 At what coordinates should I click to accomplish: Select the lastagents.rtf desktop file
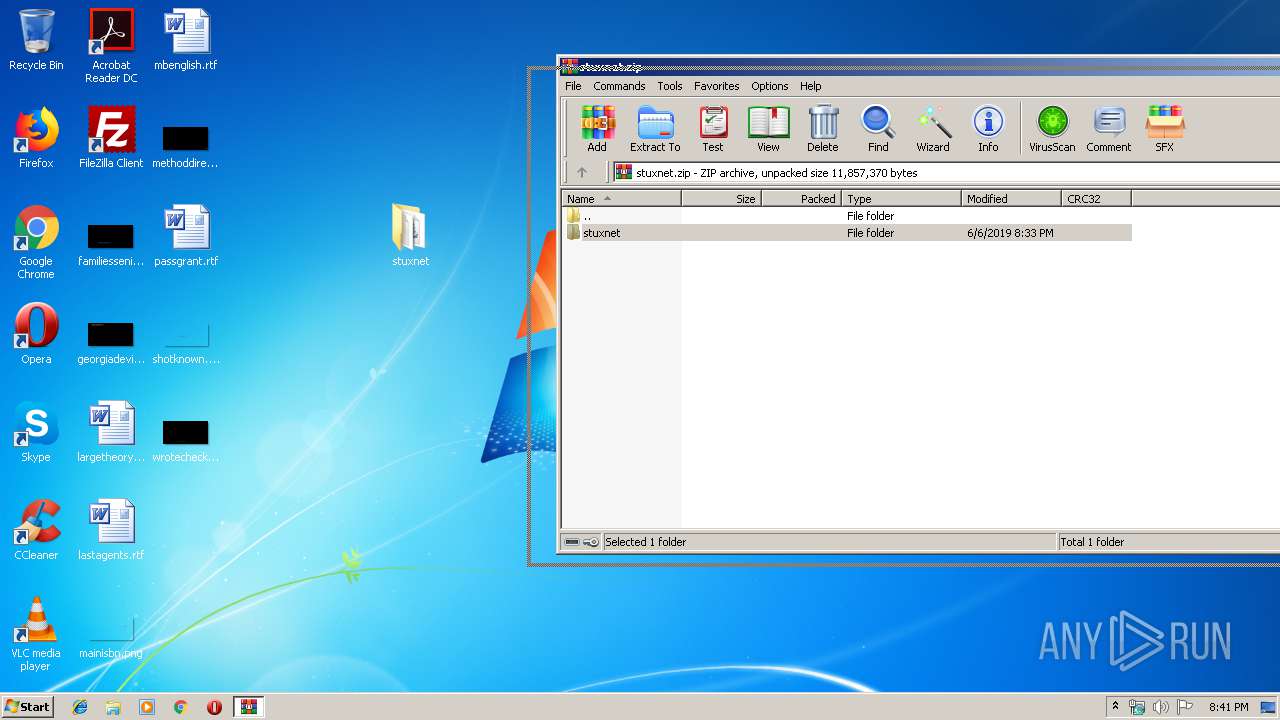tap(111, 530)
